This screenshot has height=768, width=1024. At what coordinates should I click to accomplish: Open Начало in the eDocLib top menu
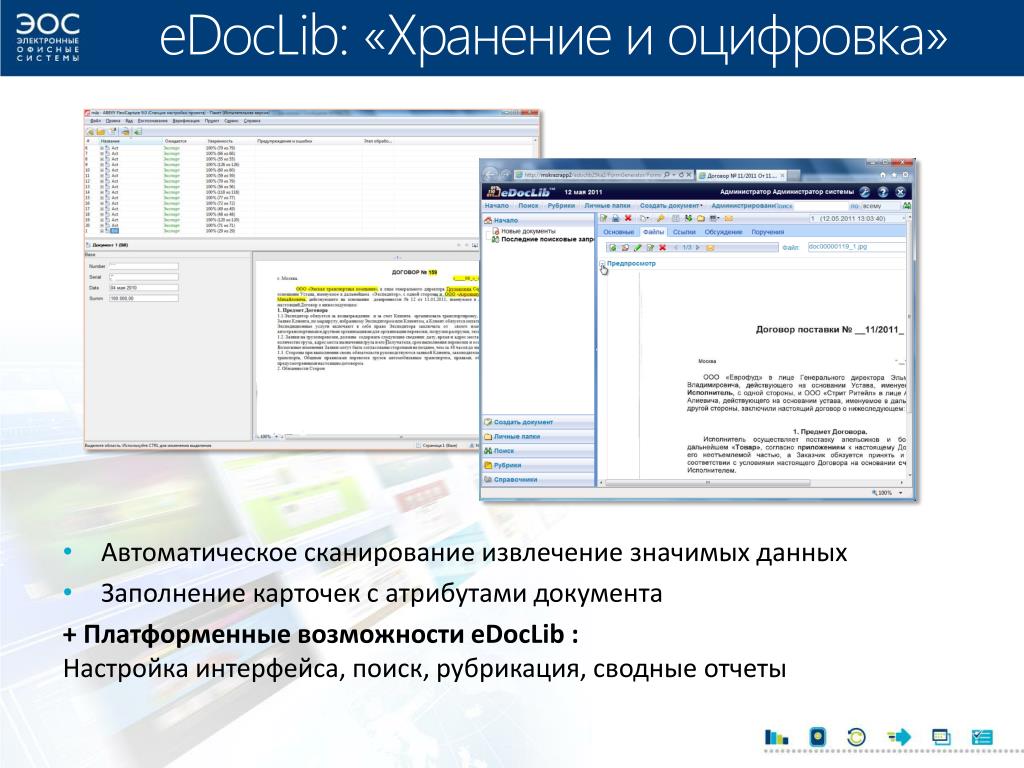point(497,206)
